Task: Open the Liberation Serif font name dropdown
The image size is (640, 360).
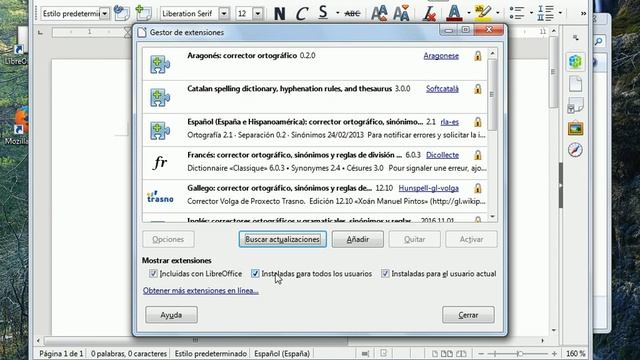Action: coord(224,13)
